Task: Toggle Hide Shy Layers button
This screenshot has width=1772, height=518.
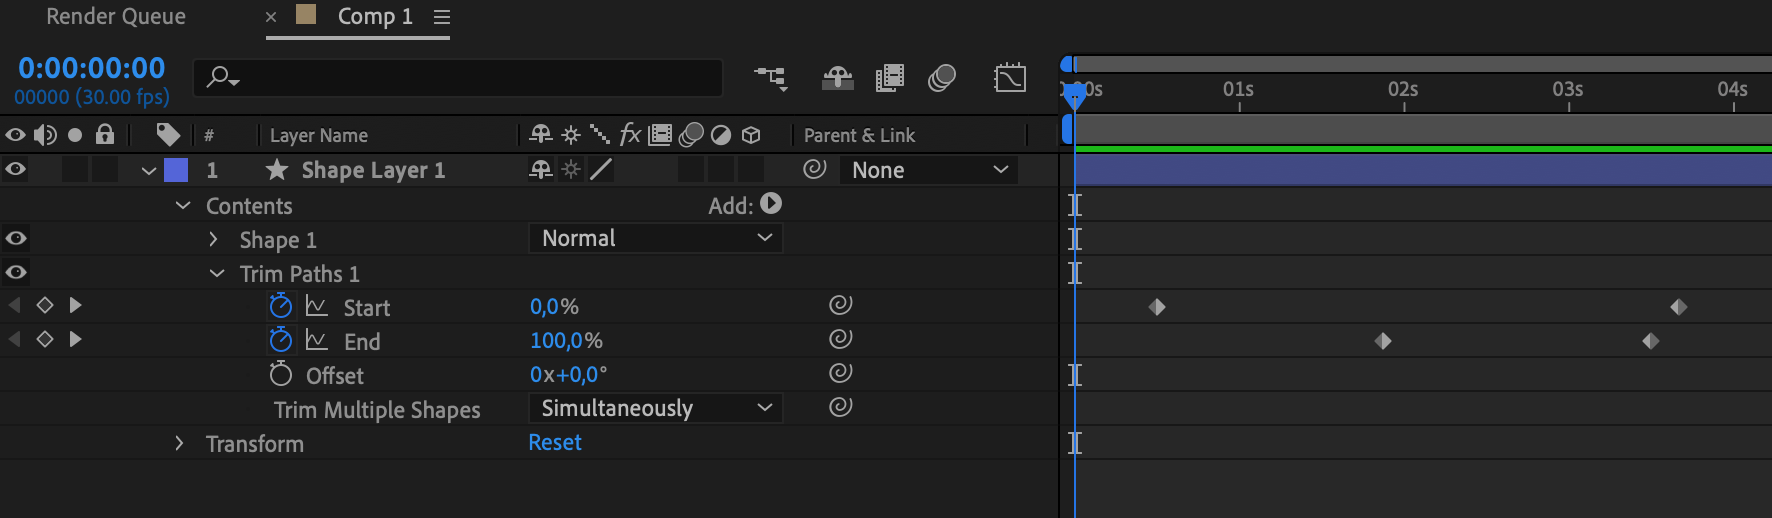Action: point(837,77)
